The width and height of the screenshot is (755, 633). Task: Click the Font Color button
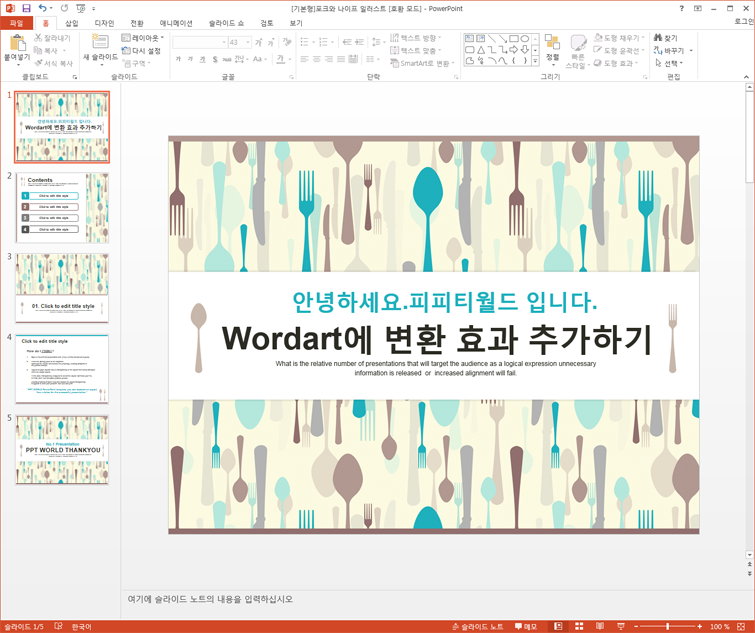pos(281,59)
